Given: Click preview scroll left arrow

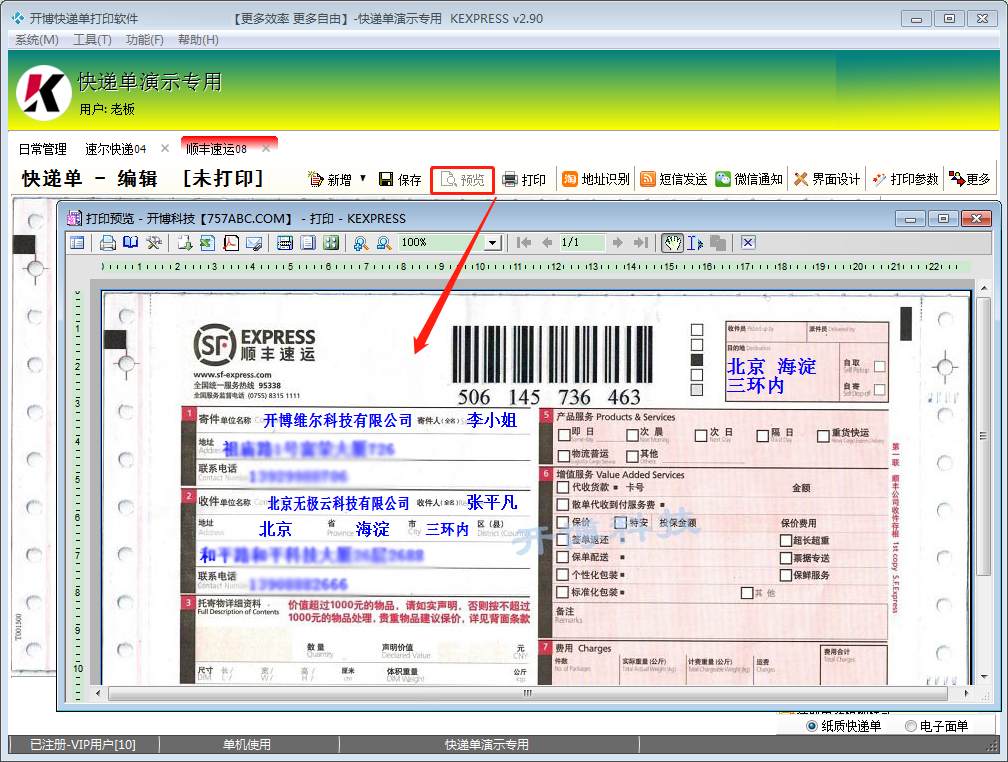Looking at the screenshot, I should click(x=98, y=693).
